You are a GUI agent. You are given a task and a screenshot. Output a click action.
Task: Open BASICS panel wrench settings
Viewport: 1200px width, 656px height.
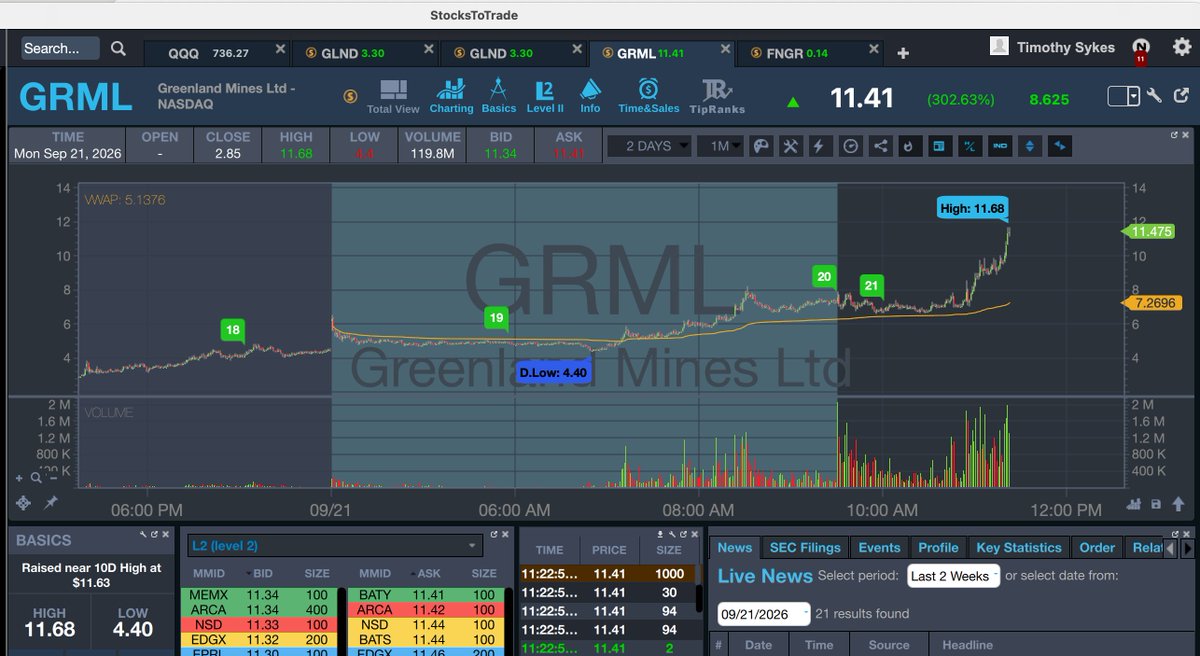(x=144, y=536)
